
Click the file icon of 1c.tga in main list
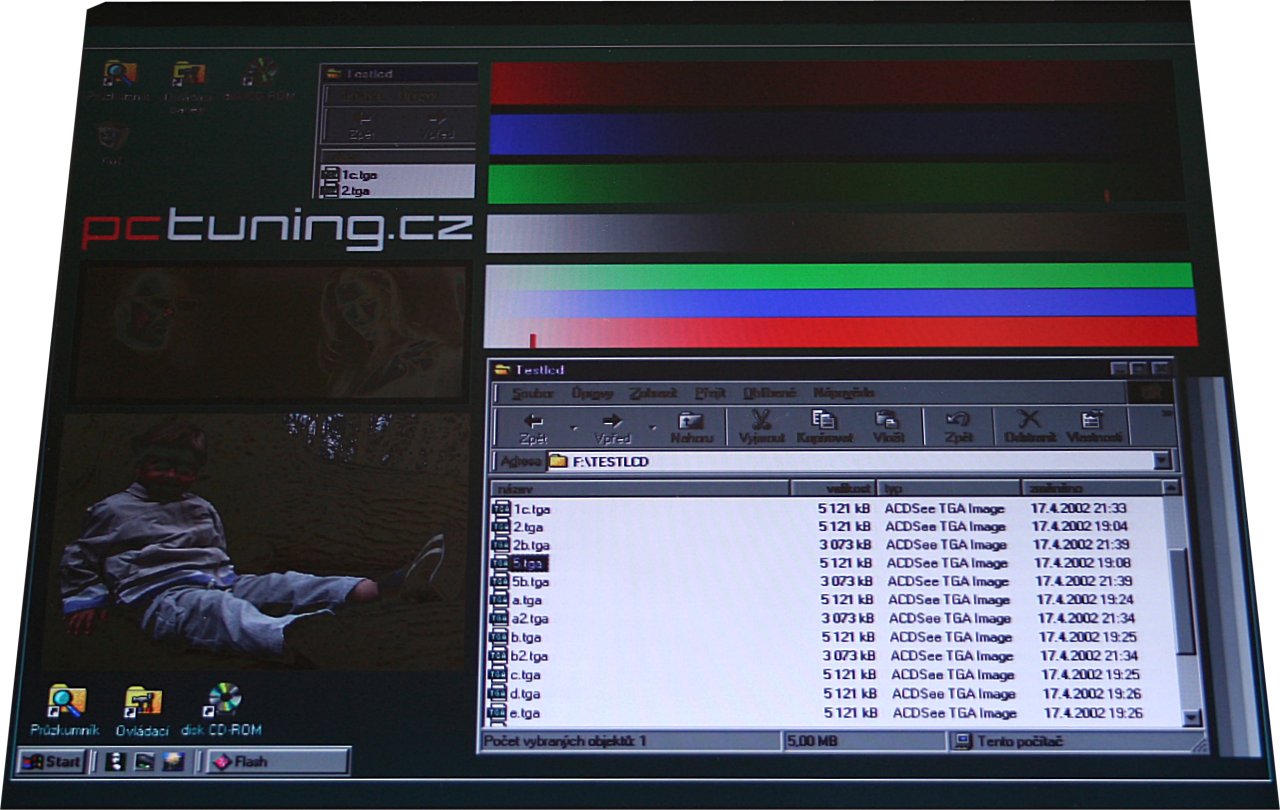pos(500,509)
